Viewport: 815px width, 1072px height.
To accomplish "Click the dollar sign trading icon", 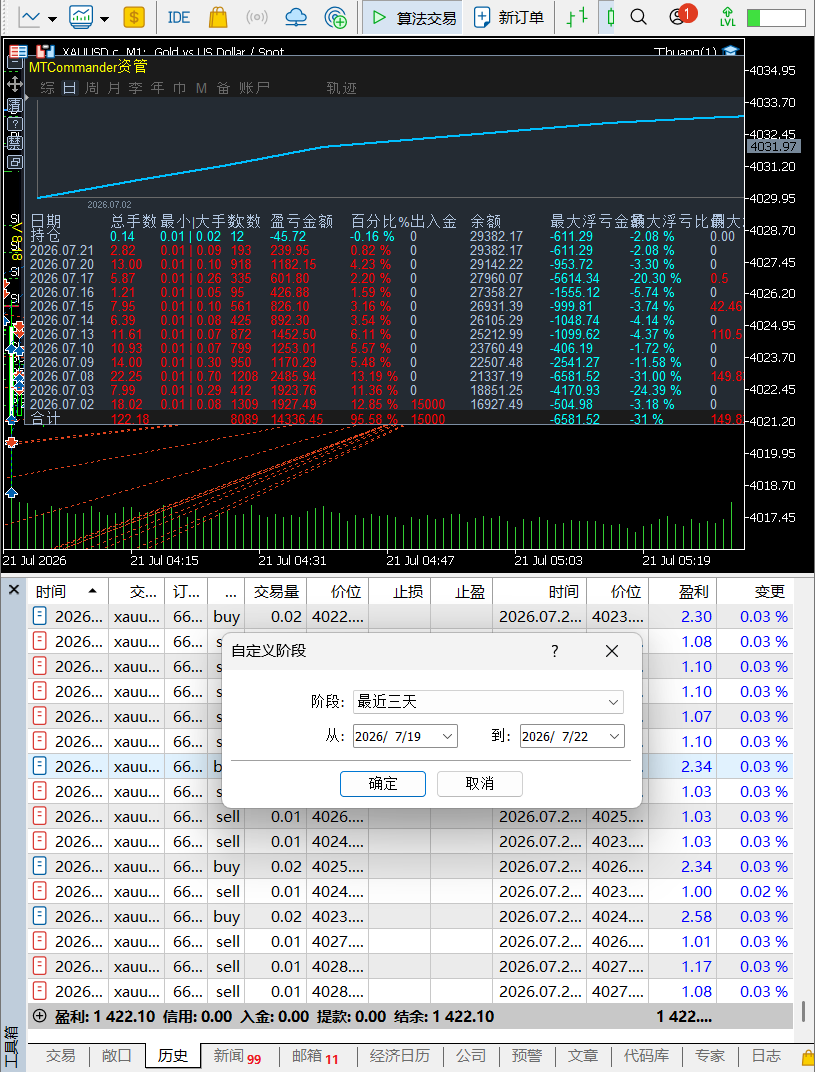I will [134, 17].
